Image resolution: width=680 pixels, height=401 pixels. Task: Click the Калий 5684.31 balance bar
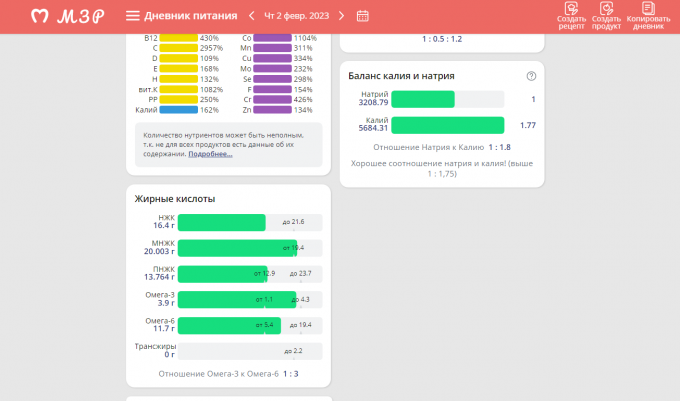point(447,125)
